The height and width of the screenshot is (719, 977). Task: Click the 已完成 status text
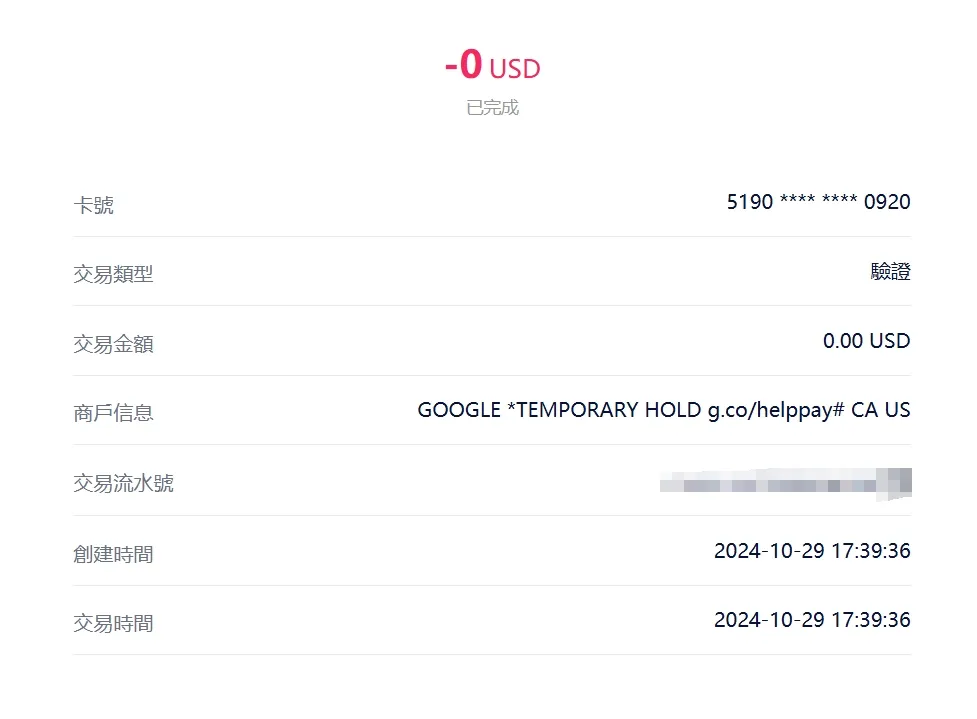[x=492, y=108]
